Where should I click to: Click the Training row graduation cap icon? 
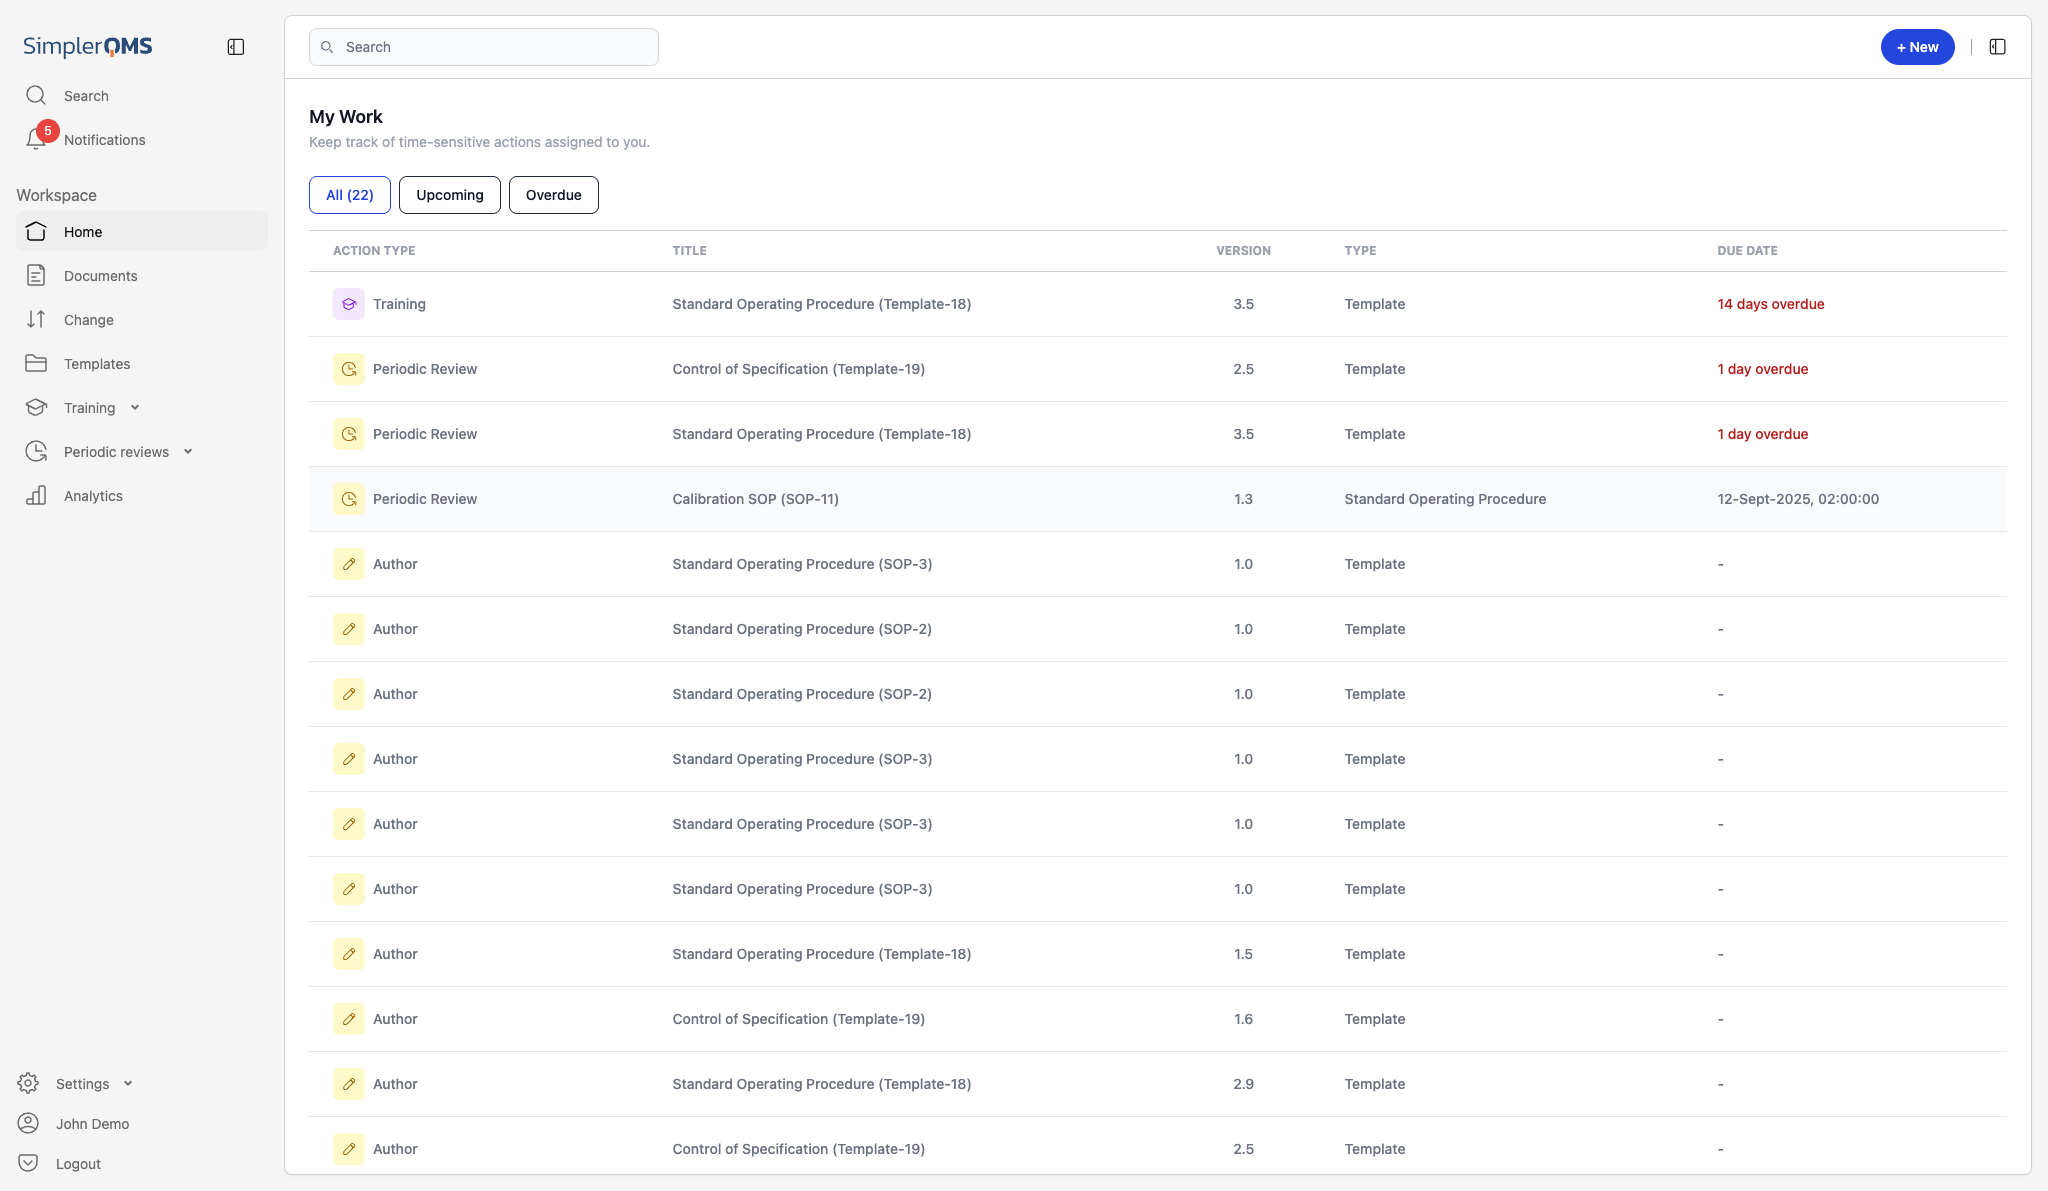tap(349, 304)
